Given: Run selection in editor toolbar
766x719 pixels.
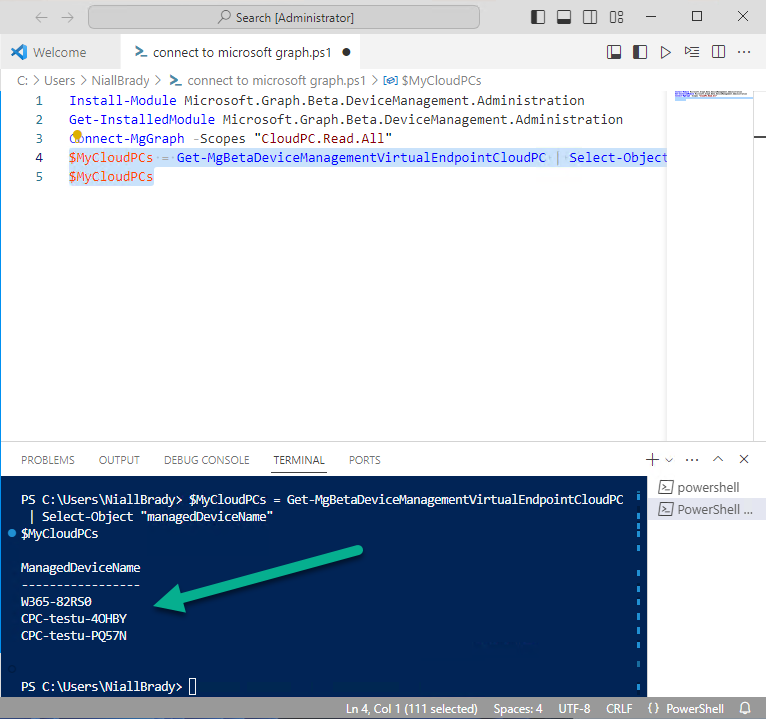Looking at the screenshot, I should 692,52.
